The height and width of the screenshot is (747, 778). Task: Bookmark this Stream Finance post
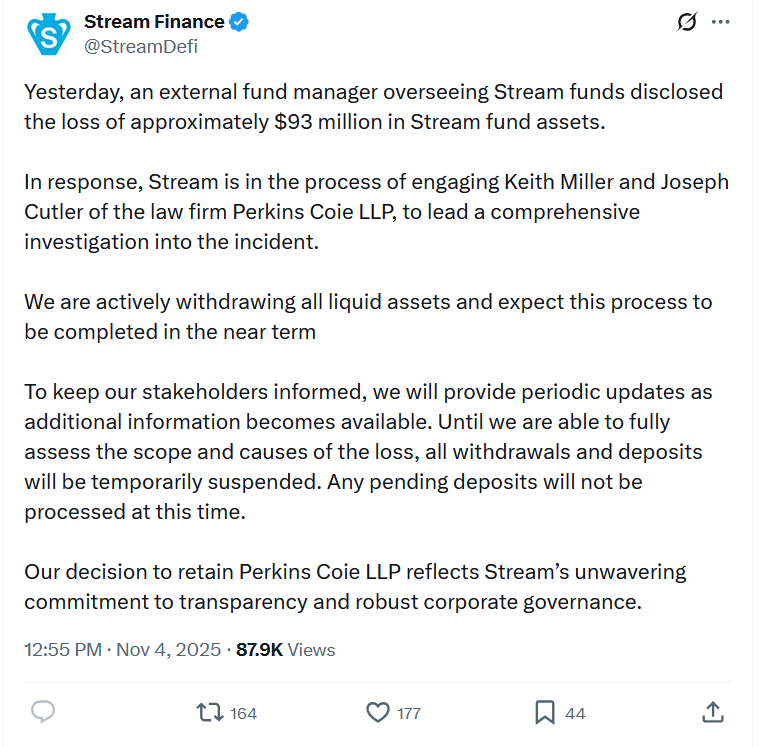click(x=544, y=712)
